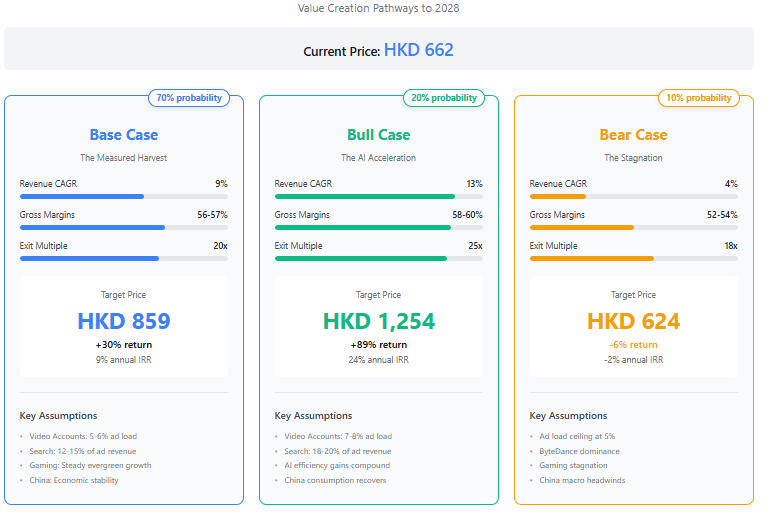This screenshot has width=767, height=515.
Task: Click the 10% probability badge
Action: [699, 98]
